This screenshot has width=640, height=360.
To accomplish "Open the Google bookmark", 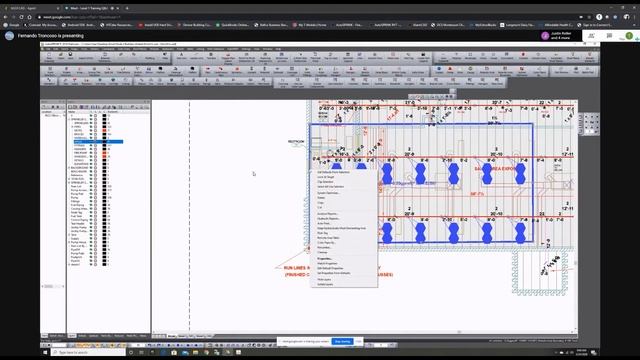I will 12,25.
